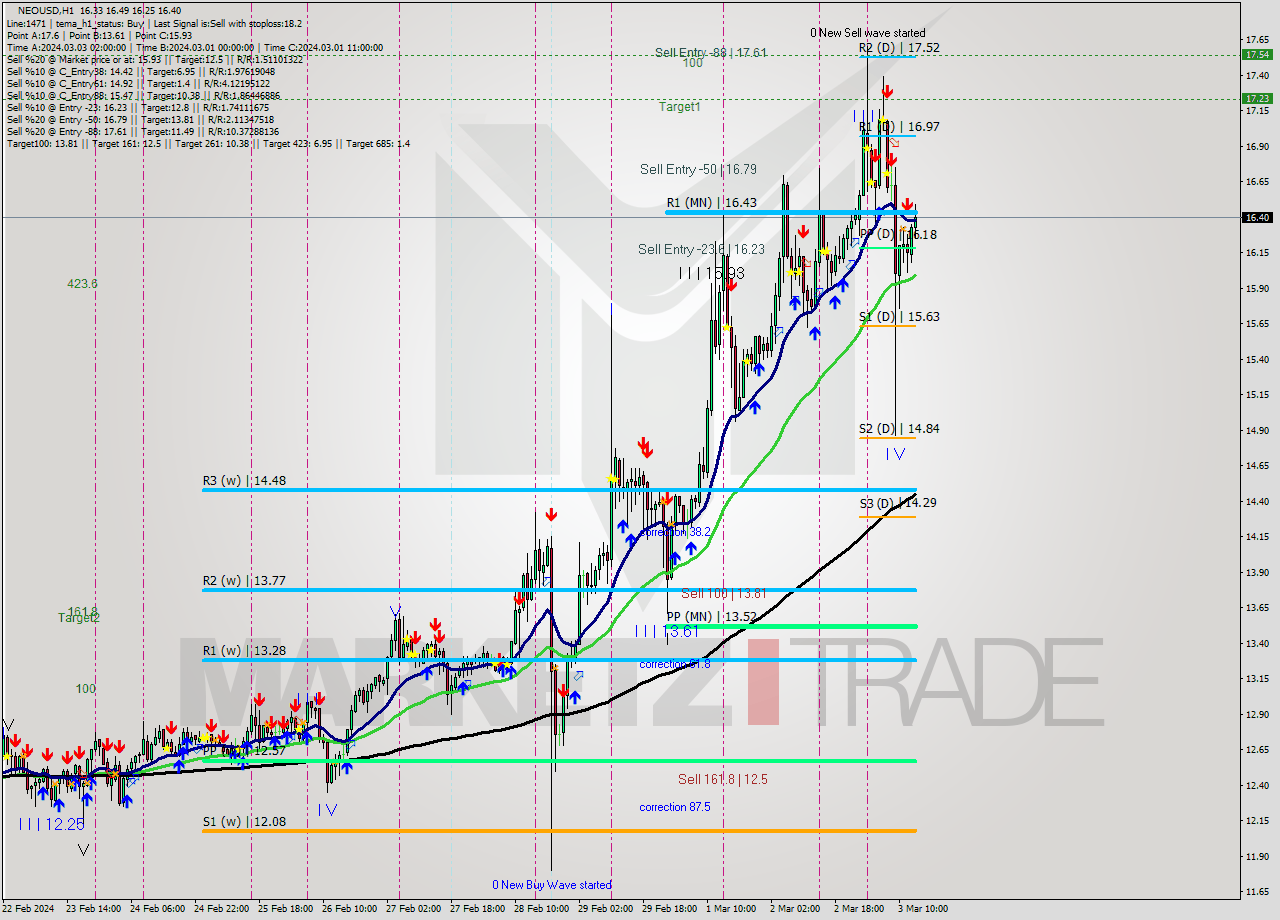Screen dimensions: 1280x920
Task: Click the 15.40 price axis value
Action: [1257, 359]
